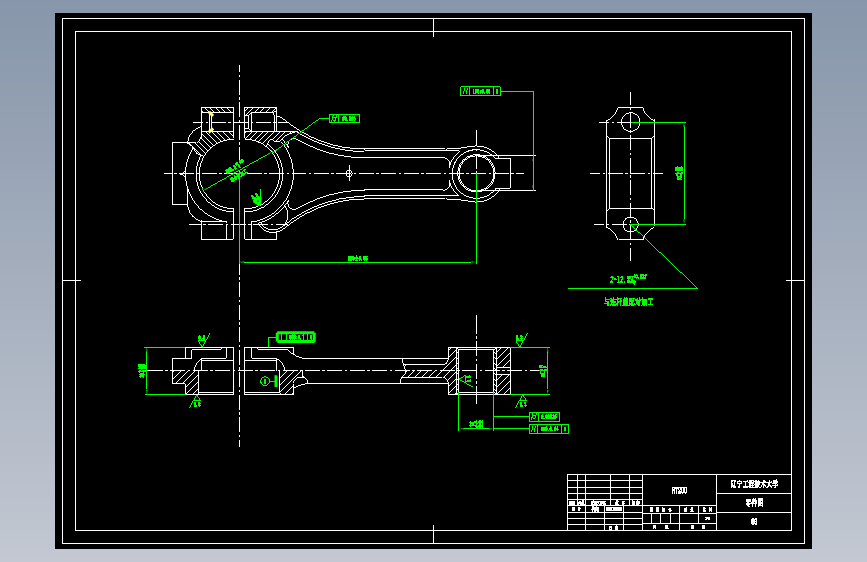The height and width of the screenshot is (562, 867).
Task: Click the material label in title block center cell
Action: [680, 491]
